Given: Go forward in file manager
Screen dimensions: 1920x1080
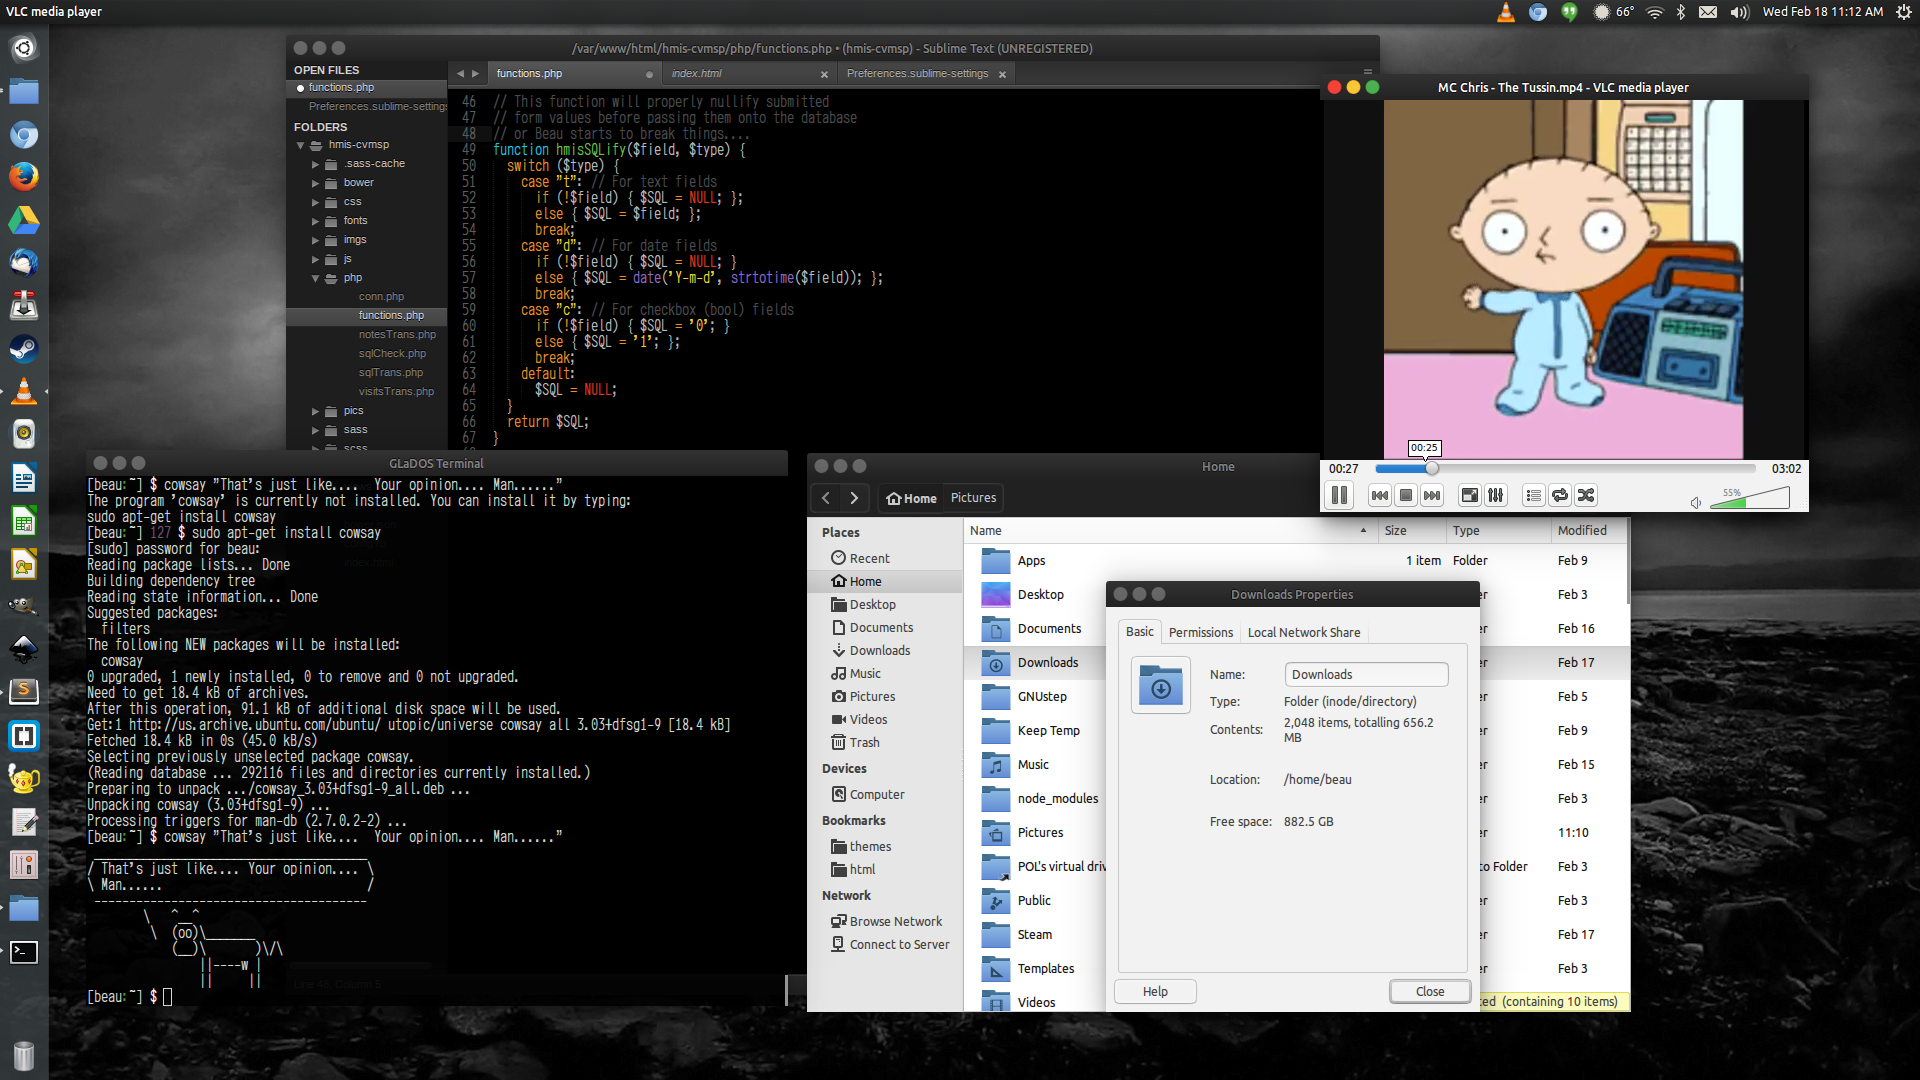Looking at the screenshot, I should coord(853,497).
